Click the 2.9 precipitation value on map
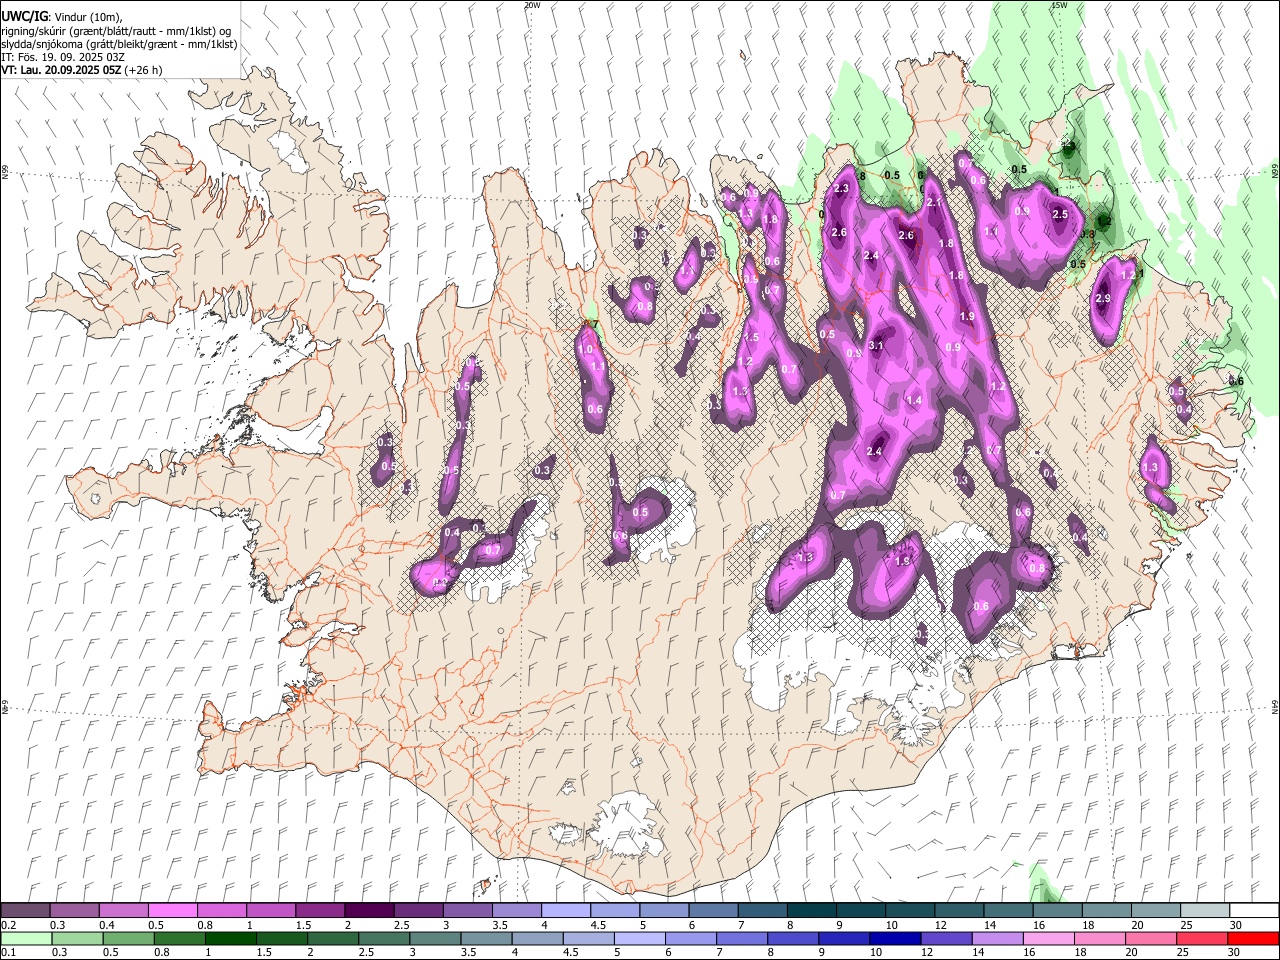This screenshot has height=960, width=1280. pyautogui.click(x=1103, y=298)
